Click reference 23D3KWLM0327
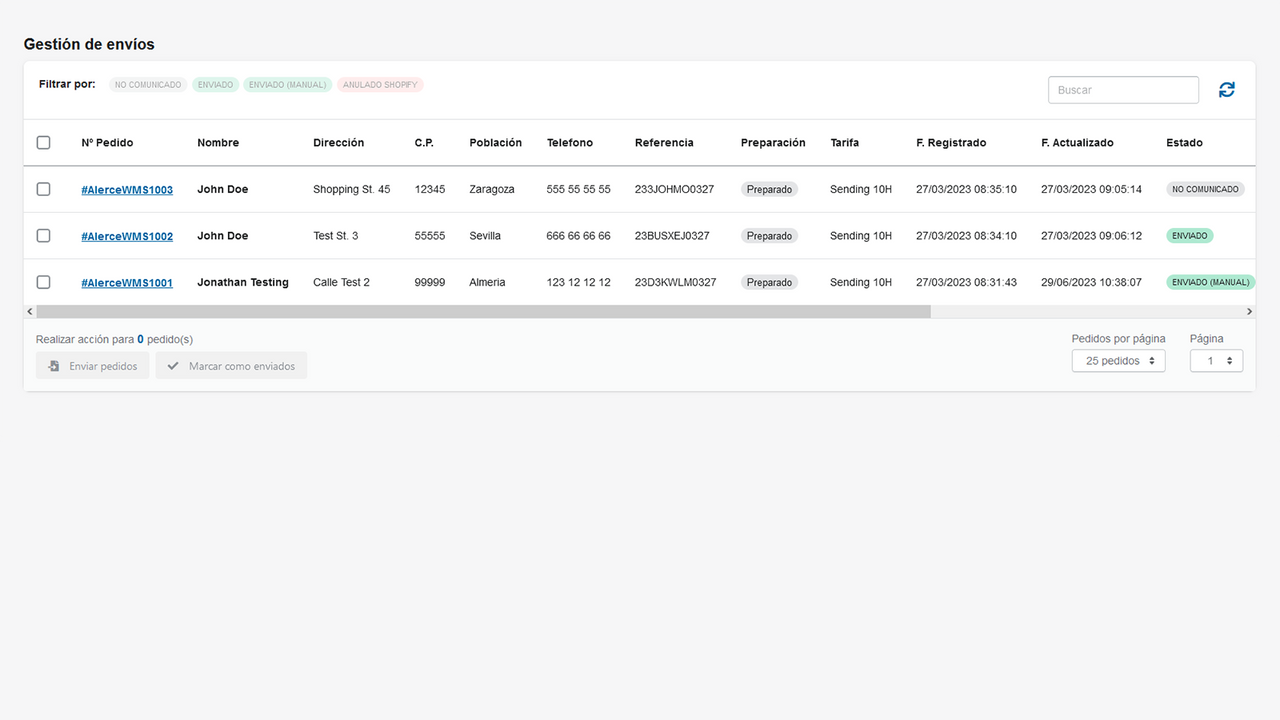This screenshot has height=720, width=1280. [676, 283]
